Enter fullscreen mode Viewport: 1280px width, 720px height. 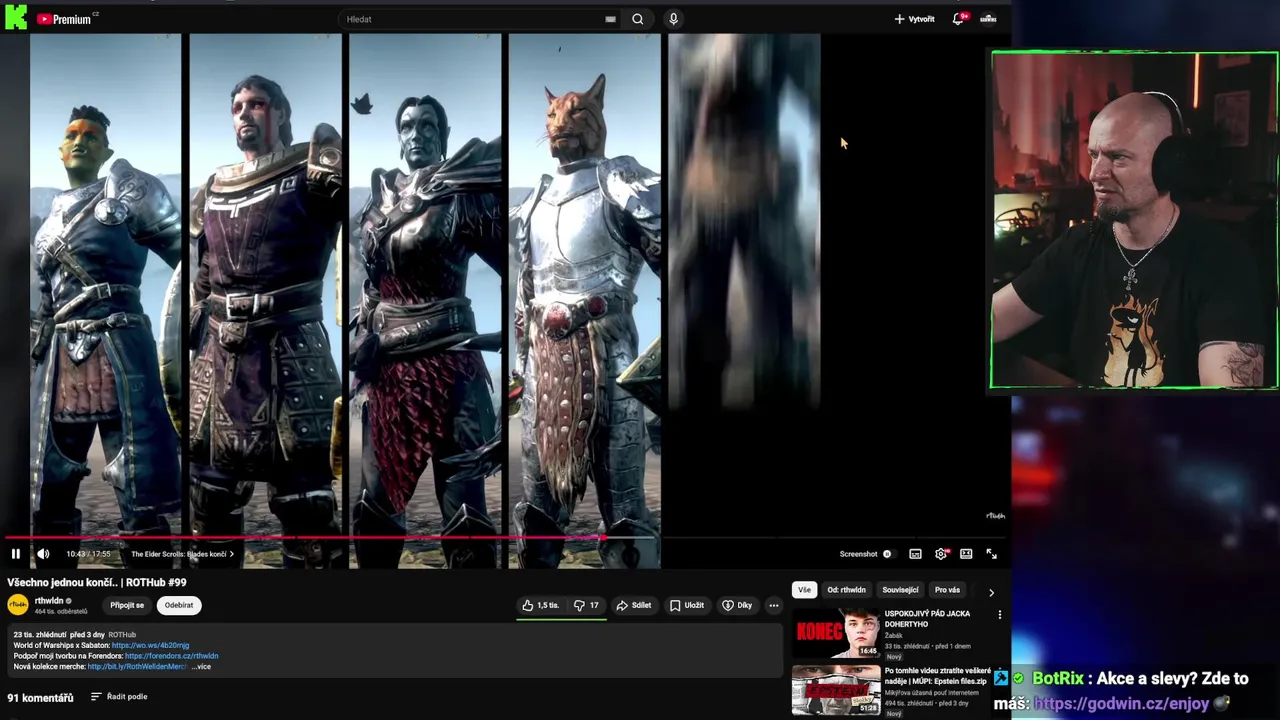(x=992, y=554)
